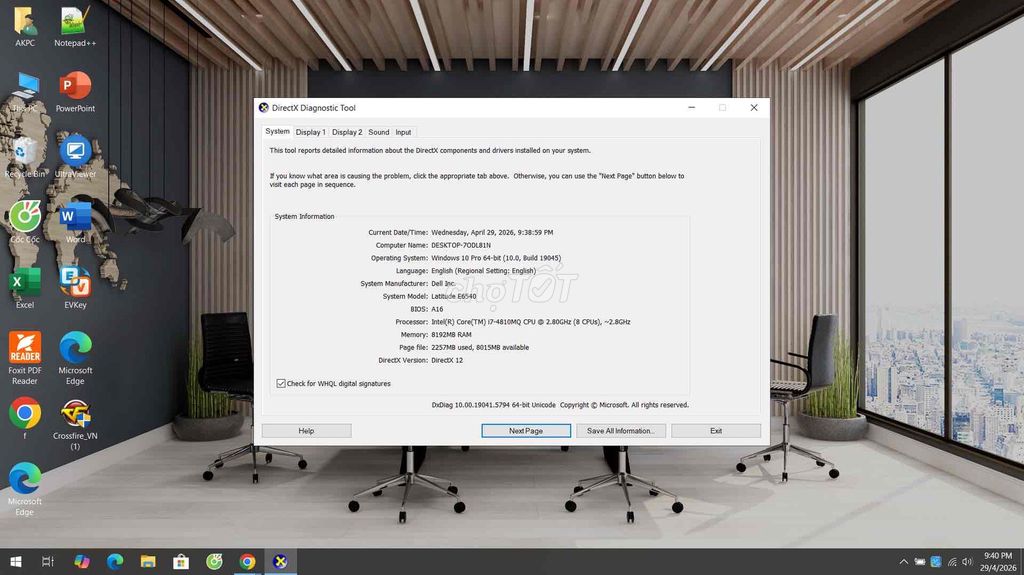1024x575 pixels.
Task: Switch to the Display 1 tab
Action: [x=310, y=132]
